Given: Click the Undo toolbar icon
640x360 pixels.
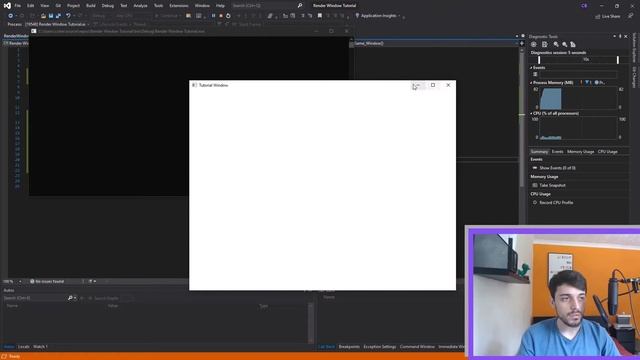Looking at the screenshot, I should click(68, 16).
